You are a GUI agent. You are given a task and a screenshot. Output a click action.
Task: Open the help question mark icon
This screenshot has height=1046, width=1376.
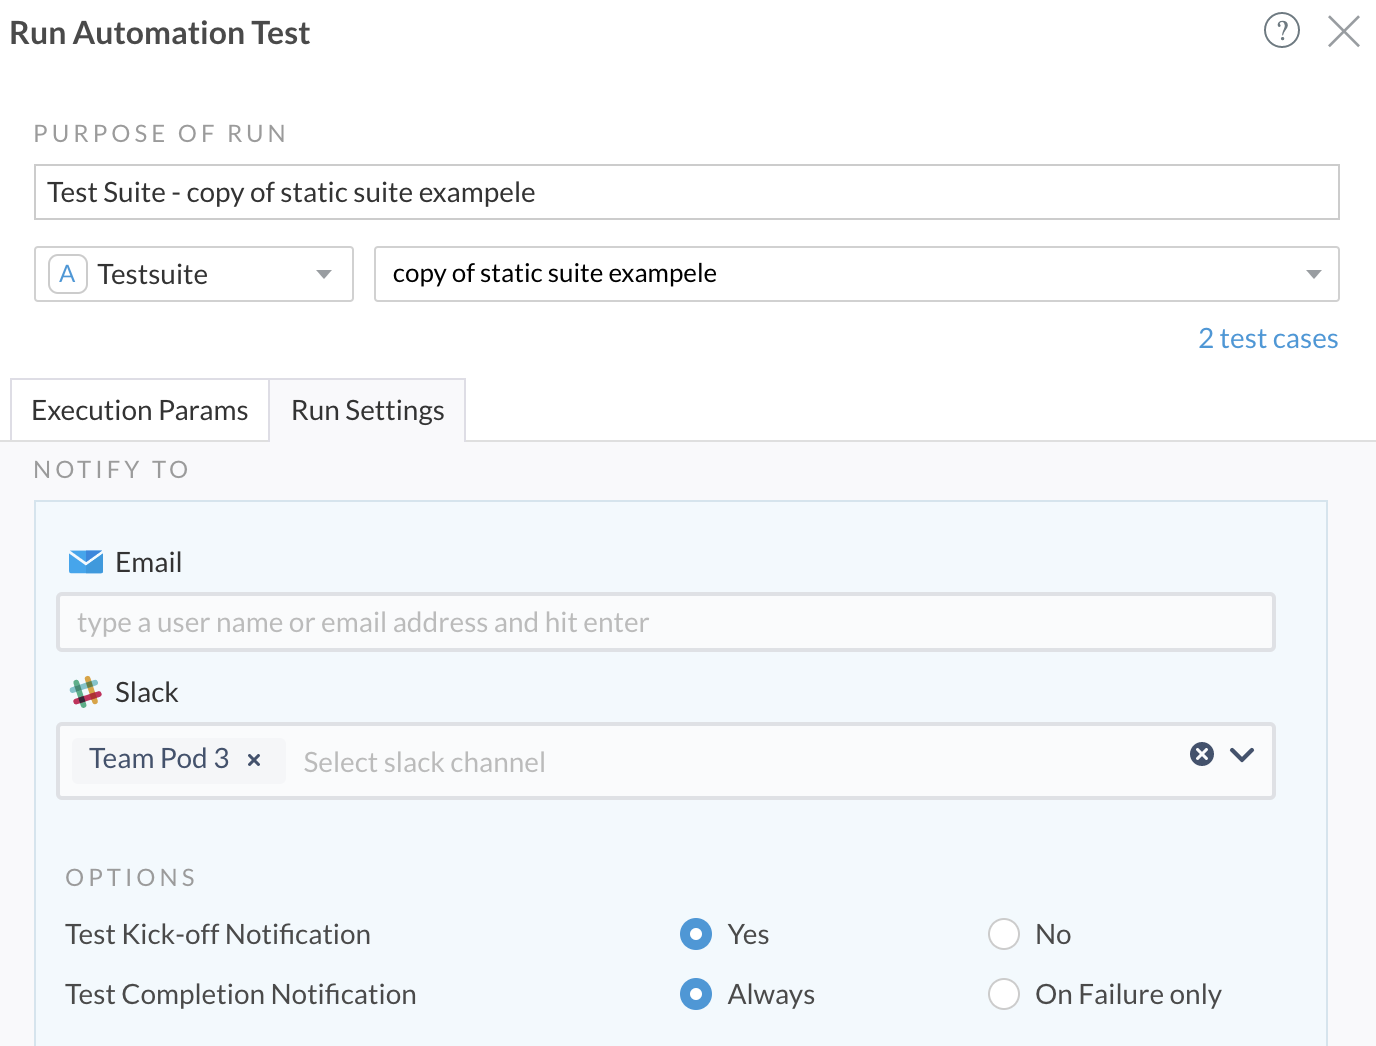[1281, 31]
